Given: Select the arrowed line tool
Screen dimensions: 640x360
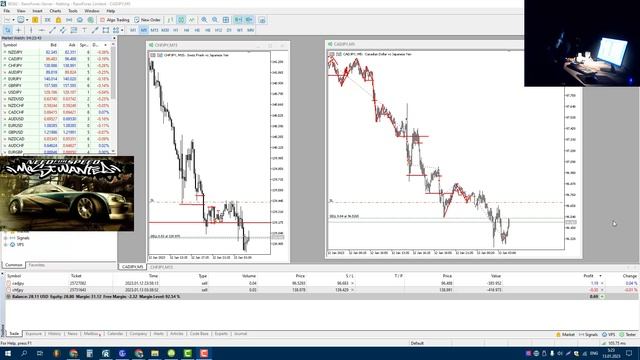Looking at the screenshot, I should (95, 30).
